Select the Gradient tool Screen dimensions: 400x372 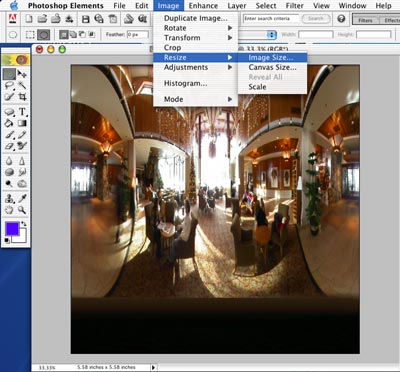click(x=22, y=123)
